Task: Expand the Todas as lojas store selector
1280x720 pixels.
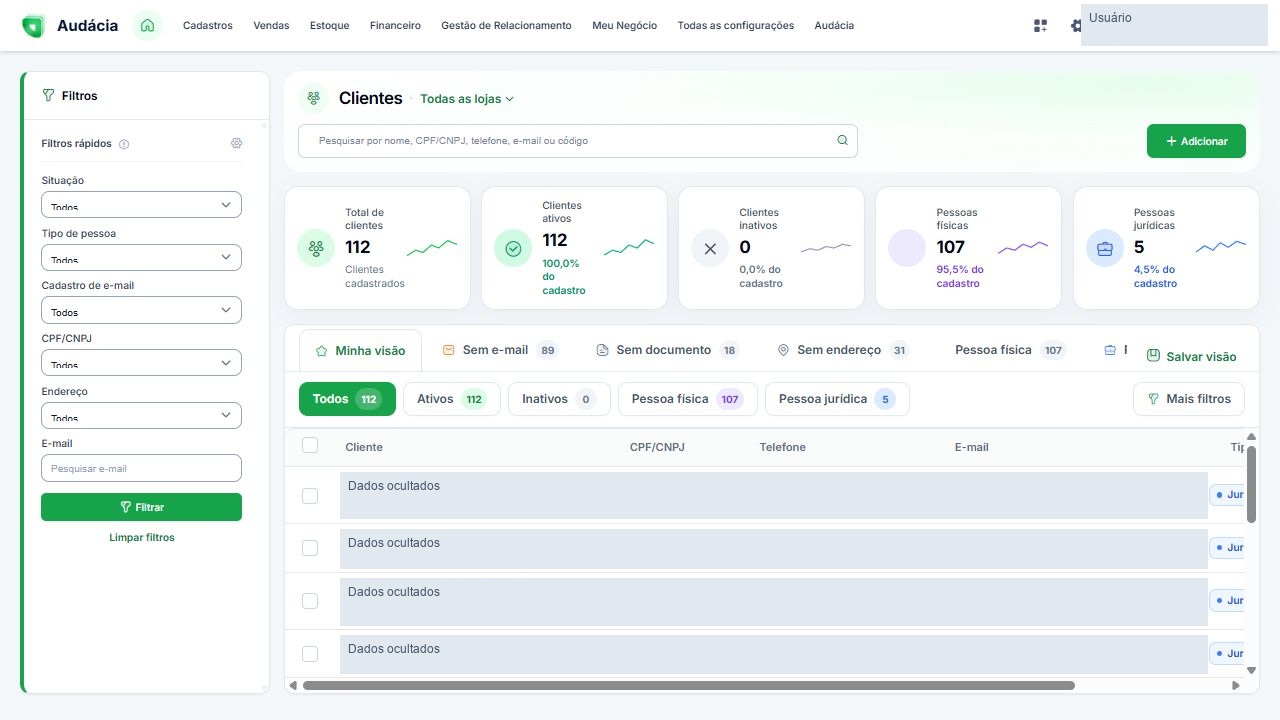Action: point(467,99)
